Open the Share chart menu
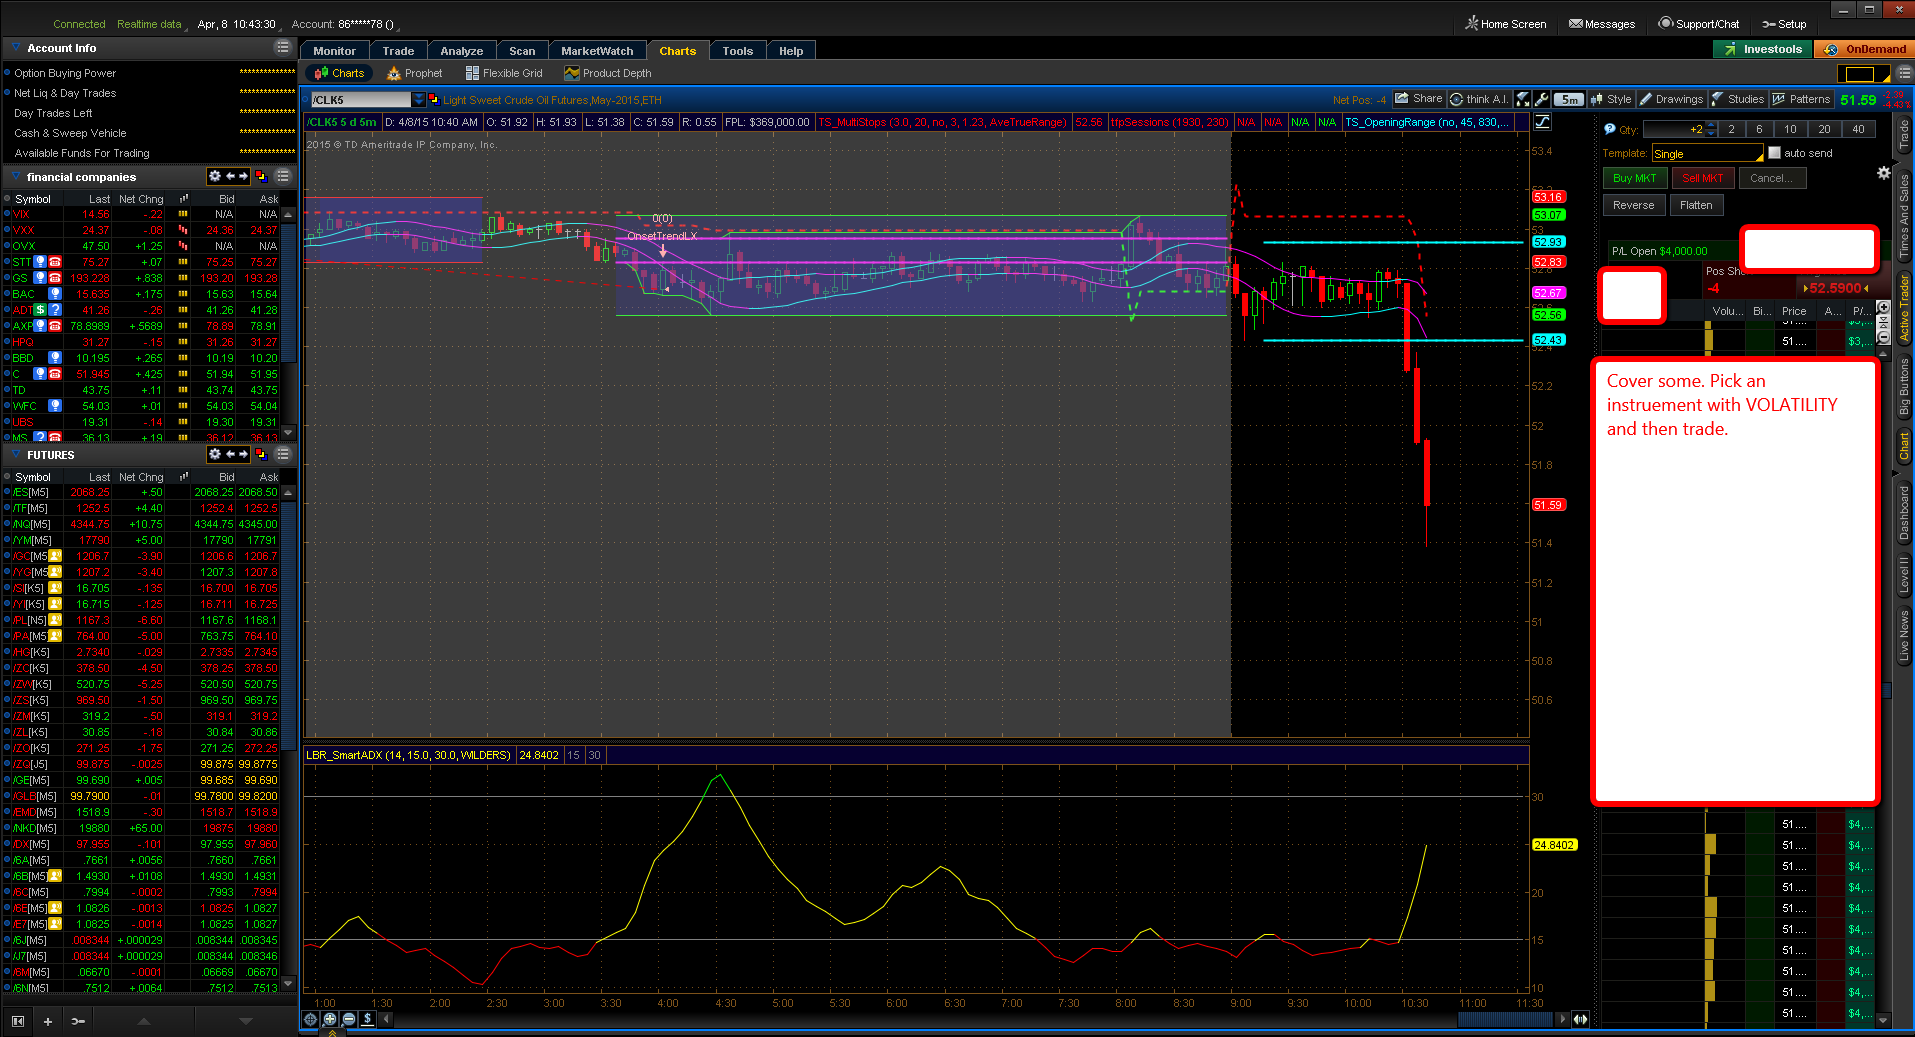The height and width of the screenshot is (1037, 1915). pyautogui.click(x=1419, y=99)
